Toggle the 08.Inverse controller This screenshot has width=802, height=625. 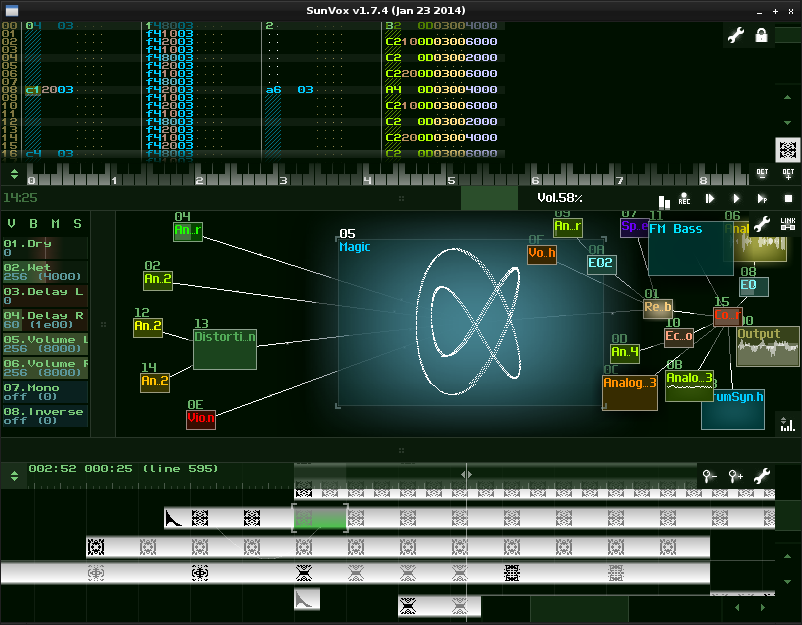[x=44, y=416]
